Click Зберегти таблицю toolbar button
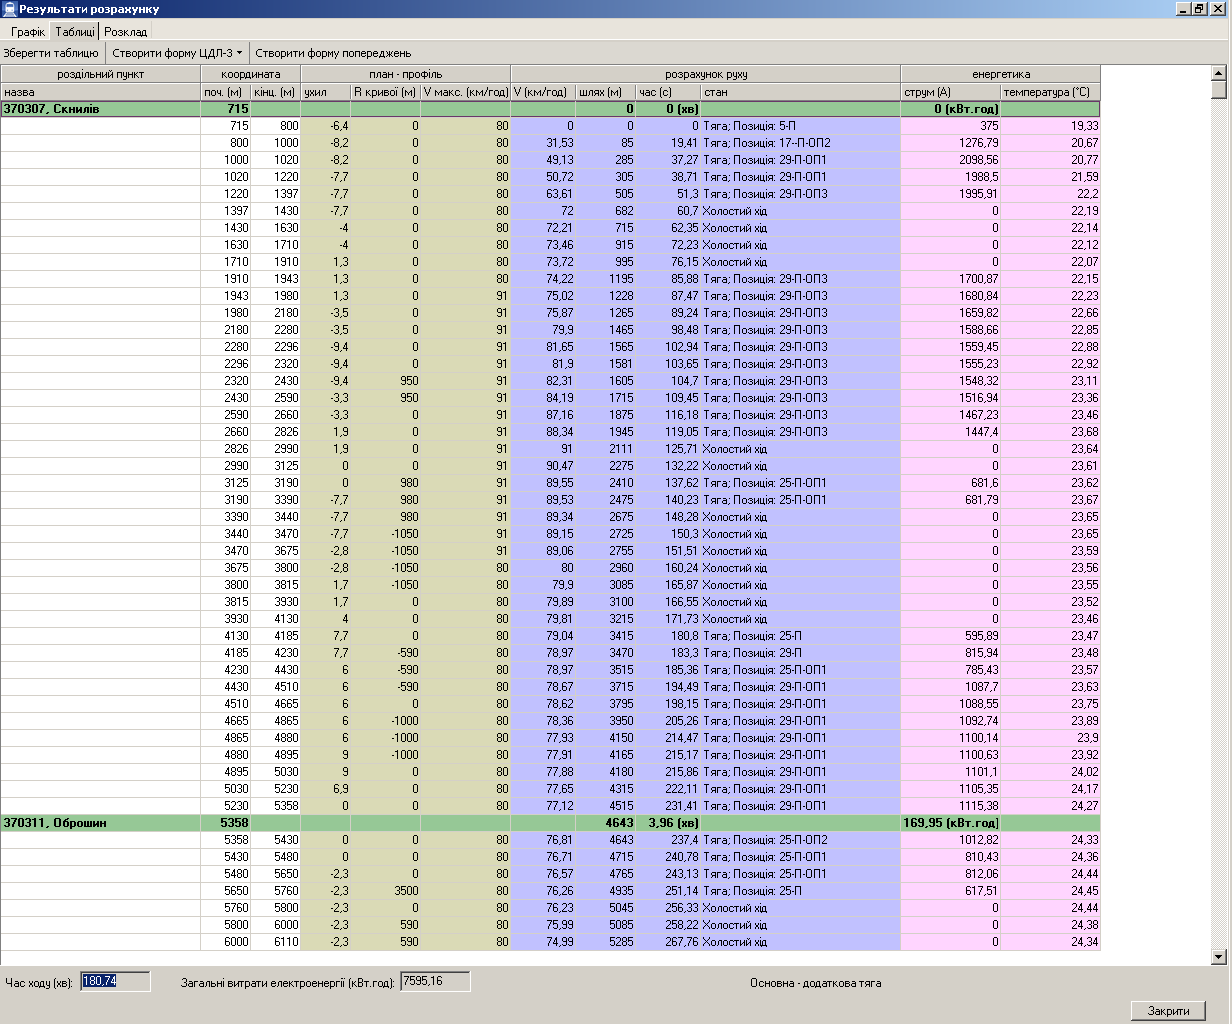The height and width of the screenshot is (1024, 1232). (x=51, y=53)
